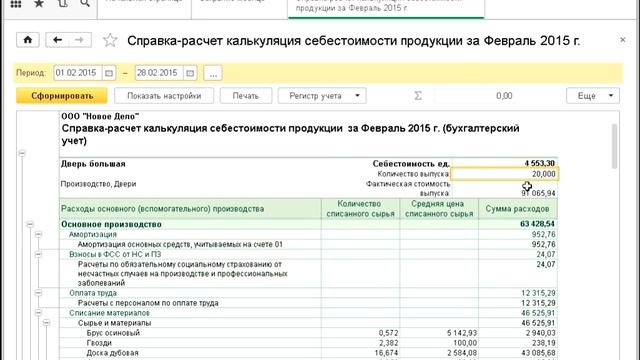Click column header Сумма расходов
Viewport: 640px width, 360px height.
coord(518,209)
